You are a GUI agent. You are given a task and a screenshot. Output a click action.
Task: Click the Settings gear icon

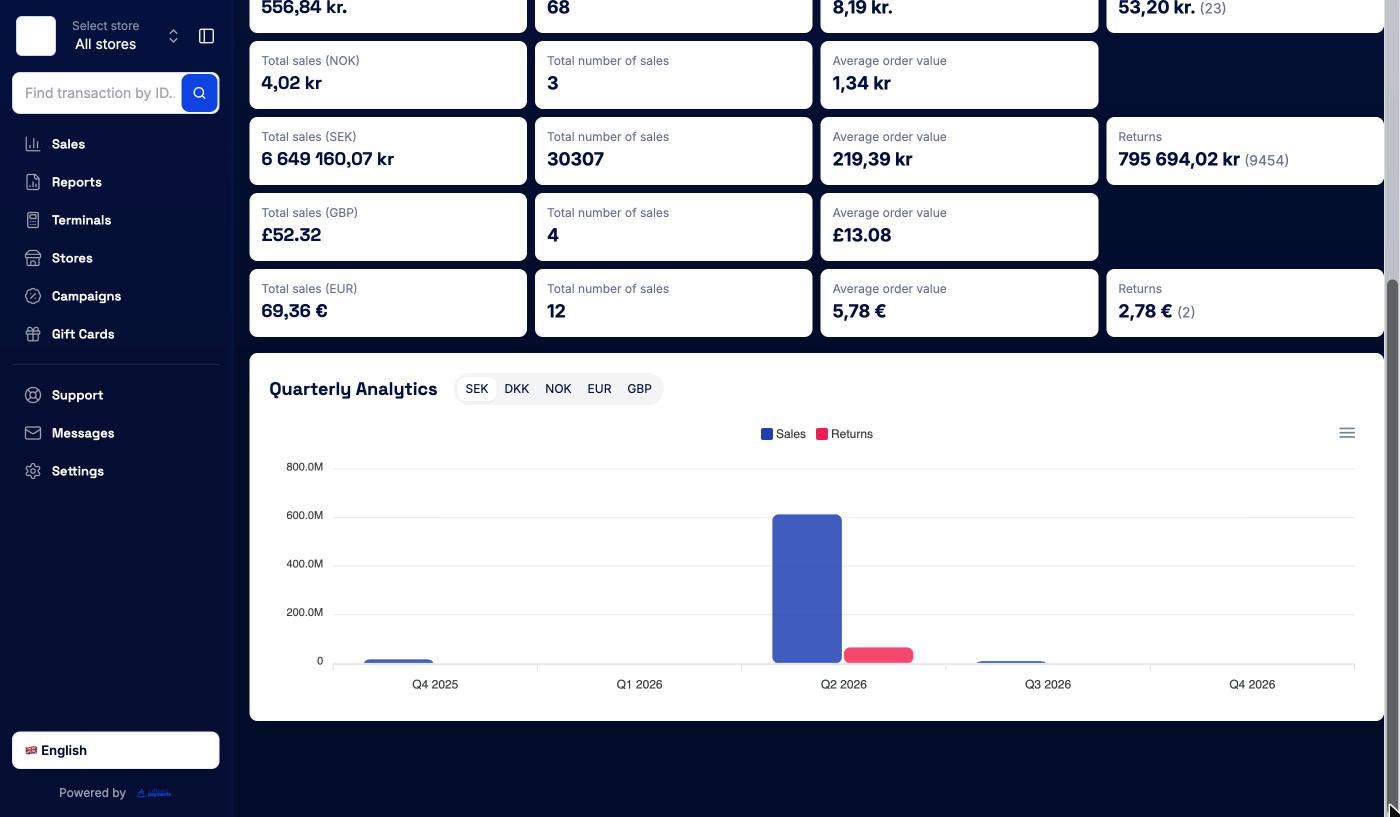pyautogui.click(x=33, y=471)
